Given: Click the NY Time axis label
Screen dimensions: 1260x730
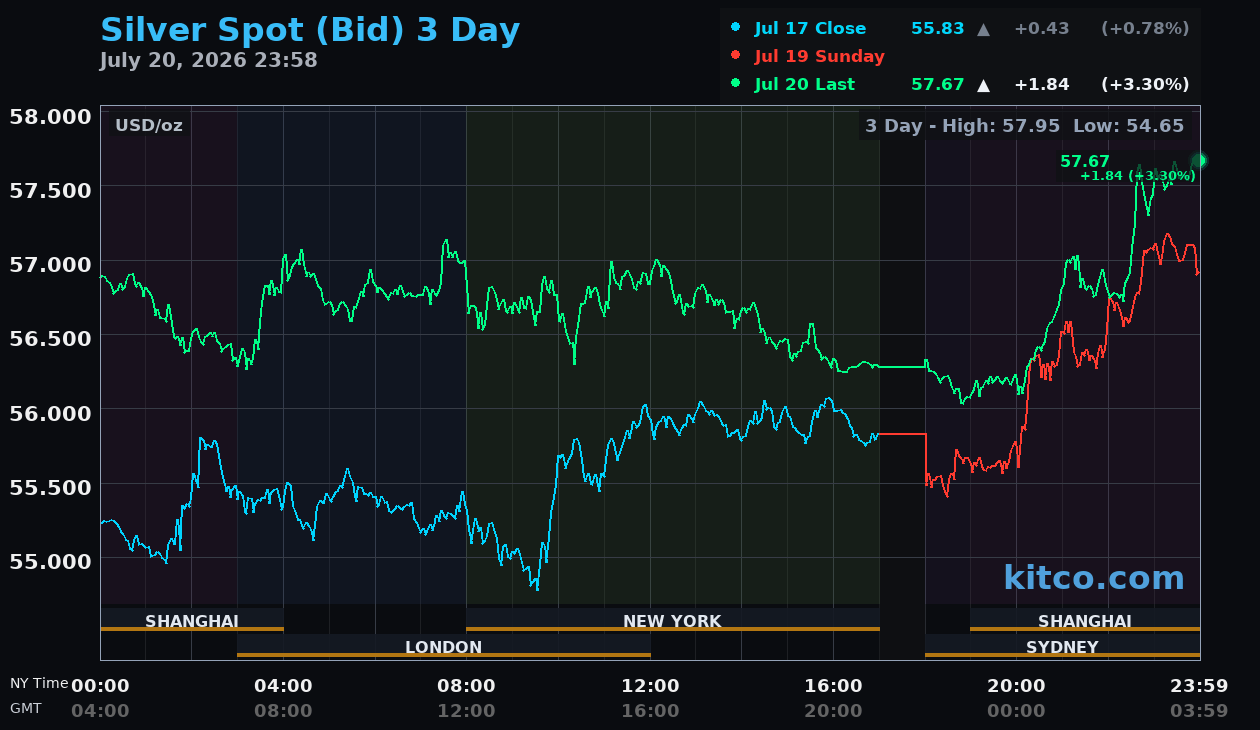Looking at the screenshot, I should [39, 683].
